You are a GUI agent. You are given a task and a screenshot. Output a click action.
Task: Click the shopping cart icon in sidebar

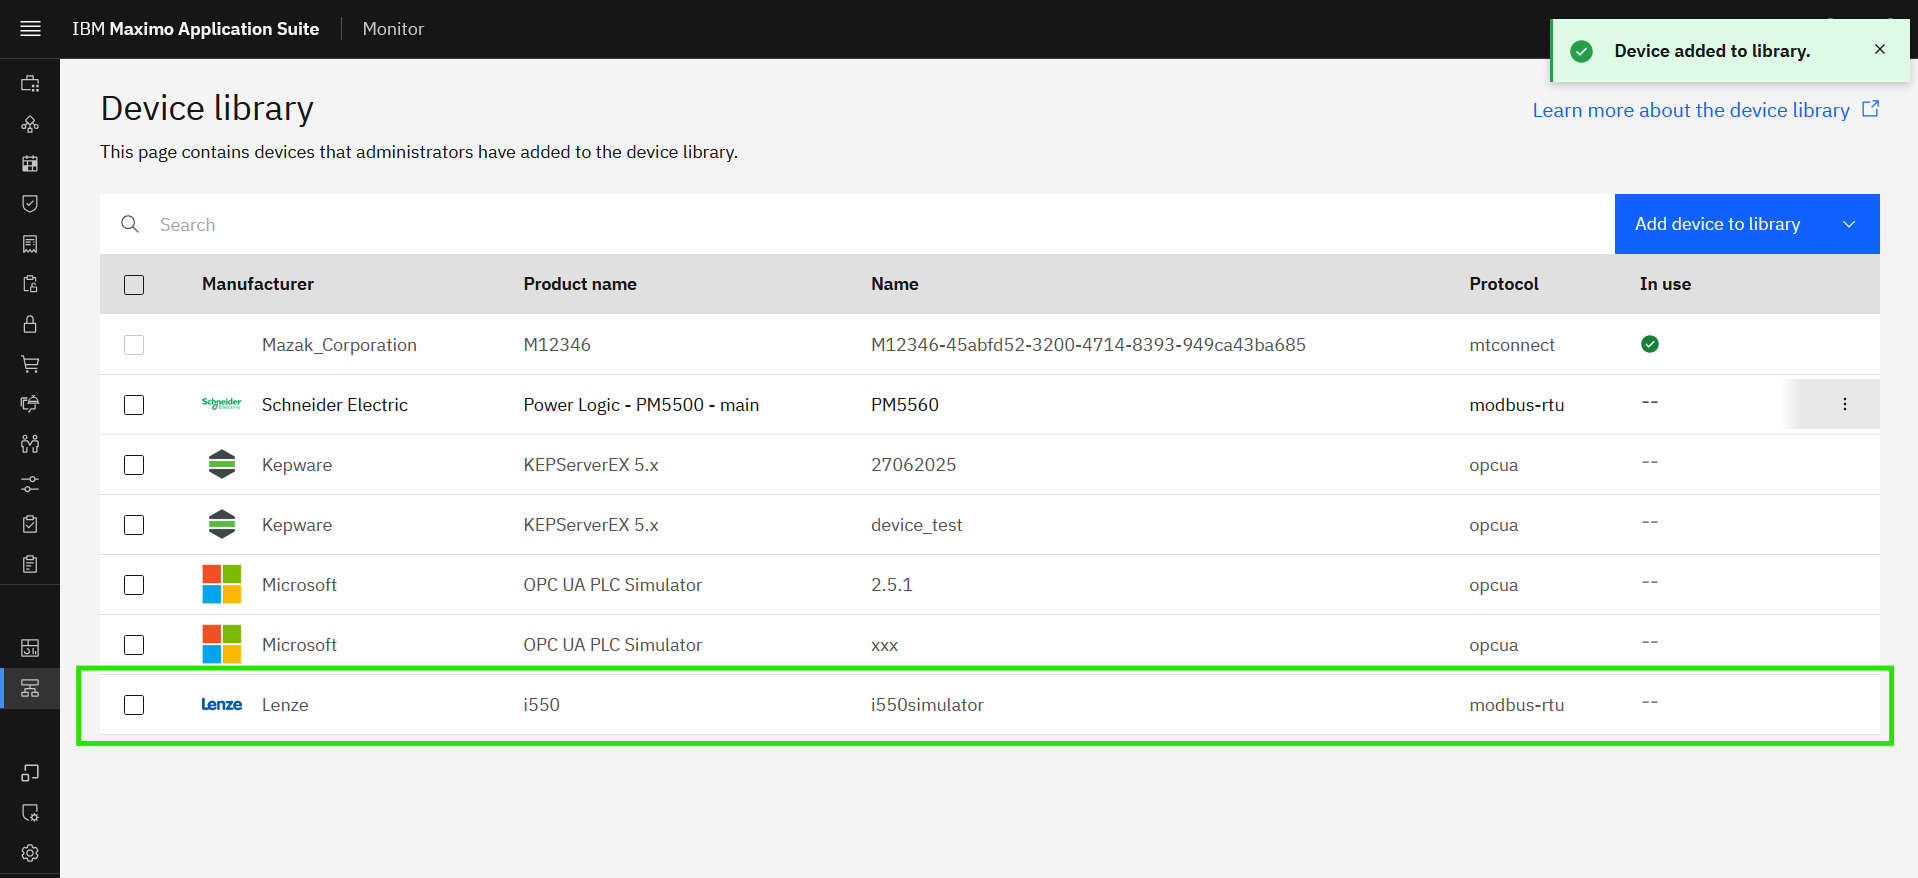point(30,364)
